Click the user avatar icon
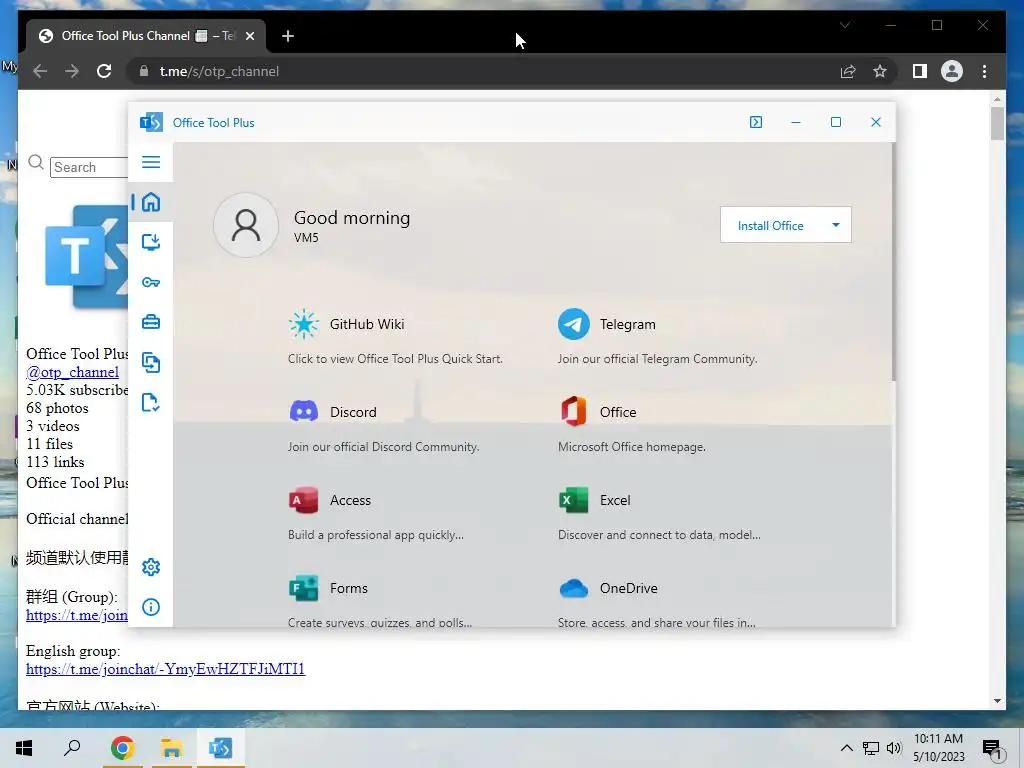The width and height of the screenshot is (1024, 768). point(246,225)
